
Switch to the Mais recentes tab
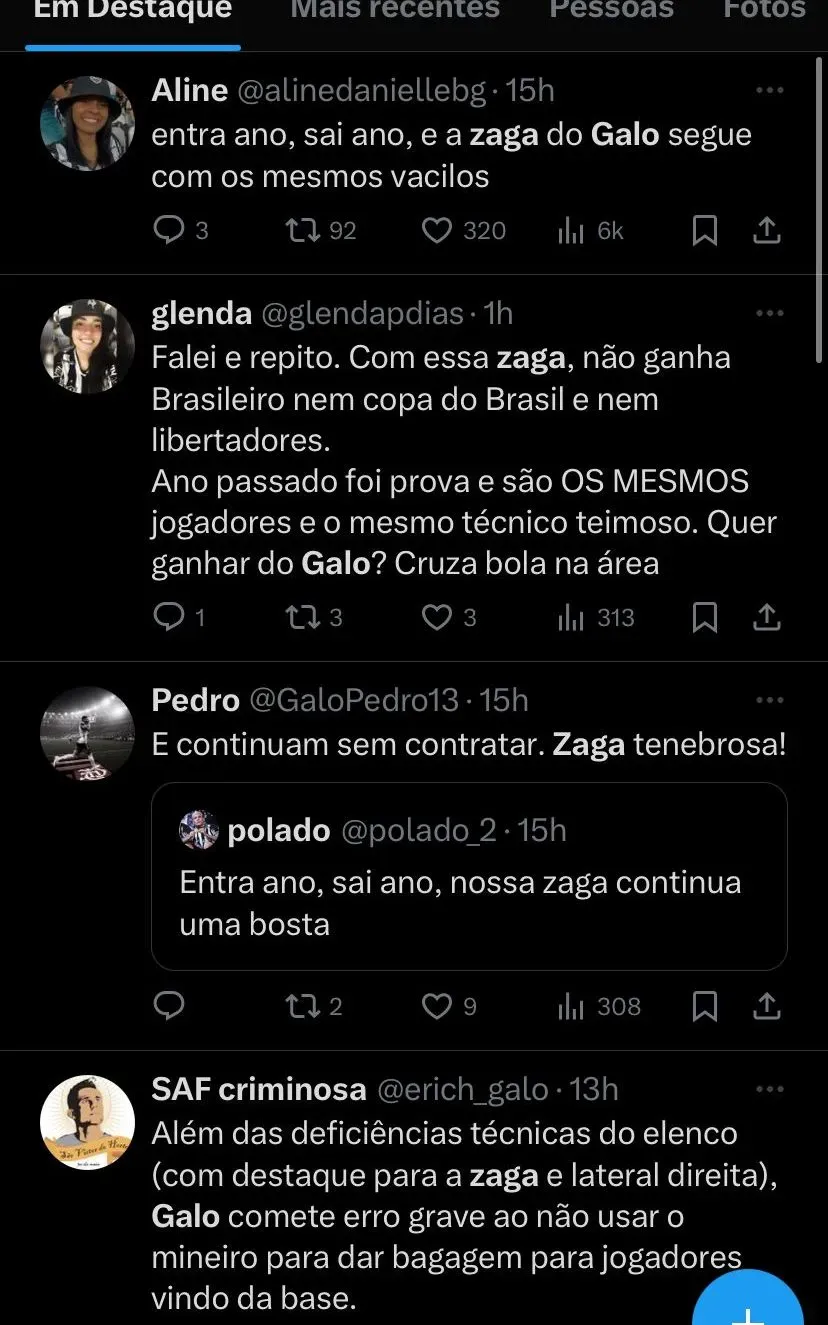[395, 12]
